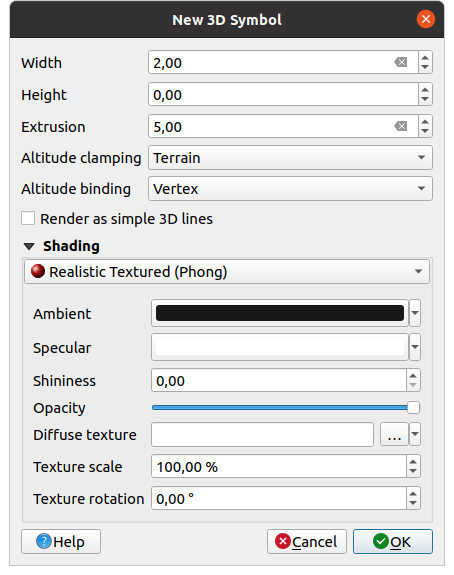Decrease Texture scale with down arrow
The height and width of the screenshot is (575, 454).
click(413, 471)
